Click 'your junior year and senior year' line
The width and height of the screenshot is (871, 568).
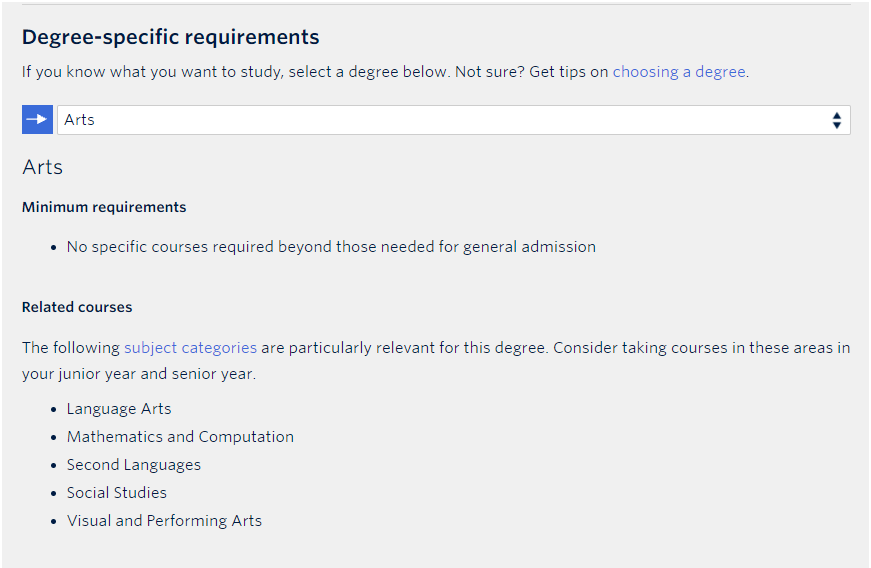click(139, 374)
